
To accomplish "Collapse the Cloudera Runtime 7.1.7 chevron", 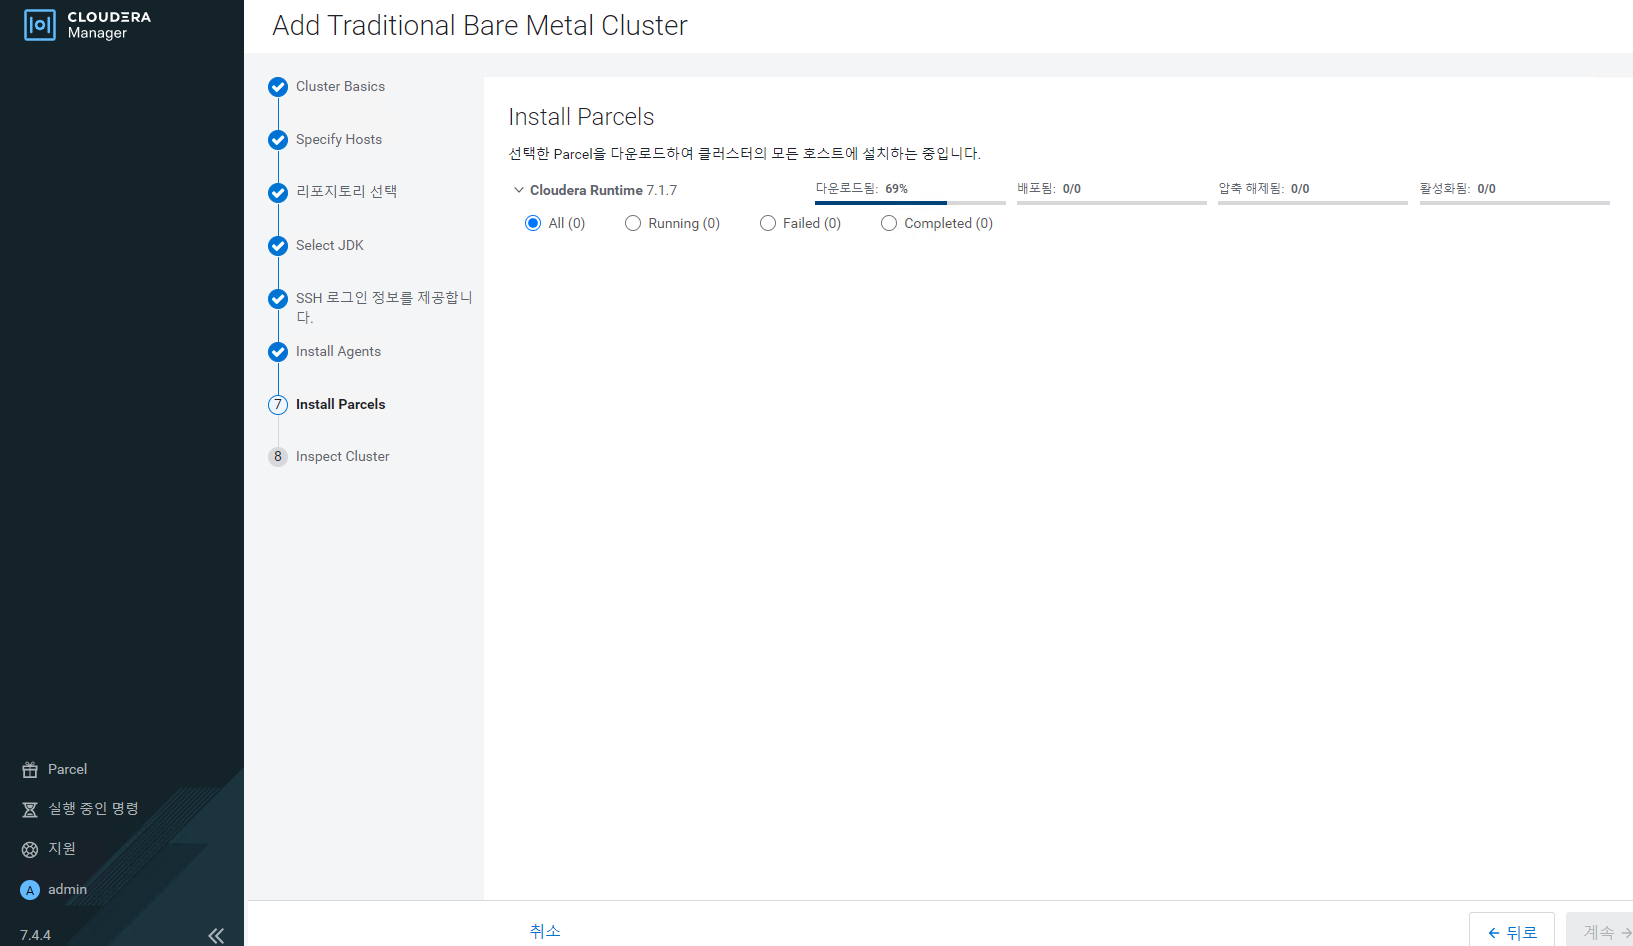I will (x=518, y=190).
